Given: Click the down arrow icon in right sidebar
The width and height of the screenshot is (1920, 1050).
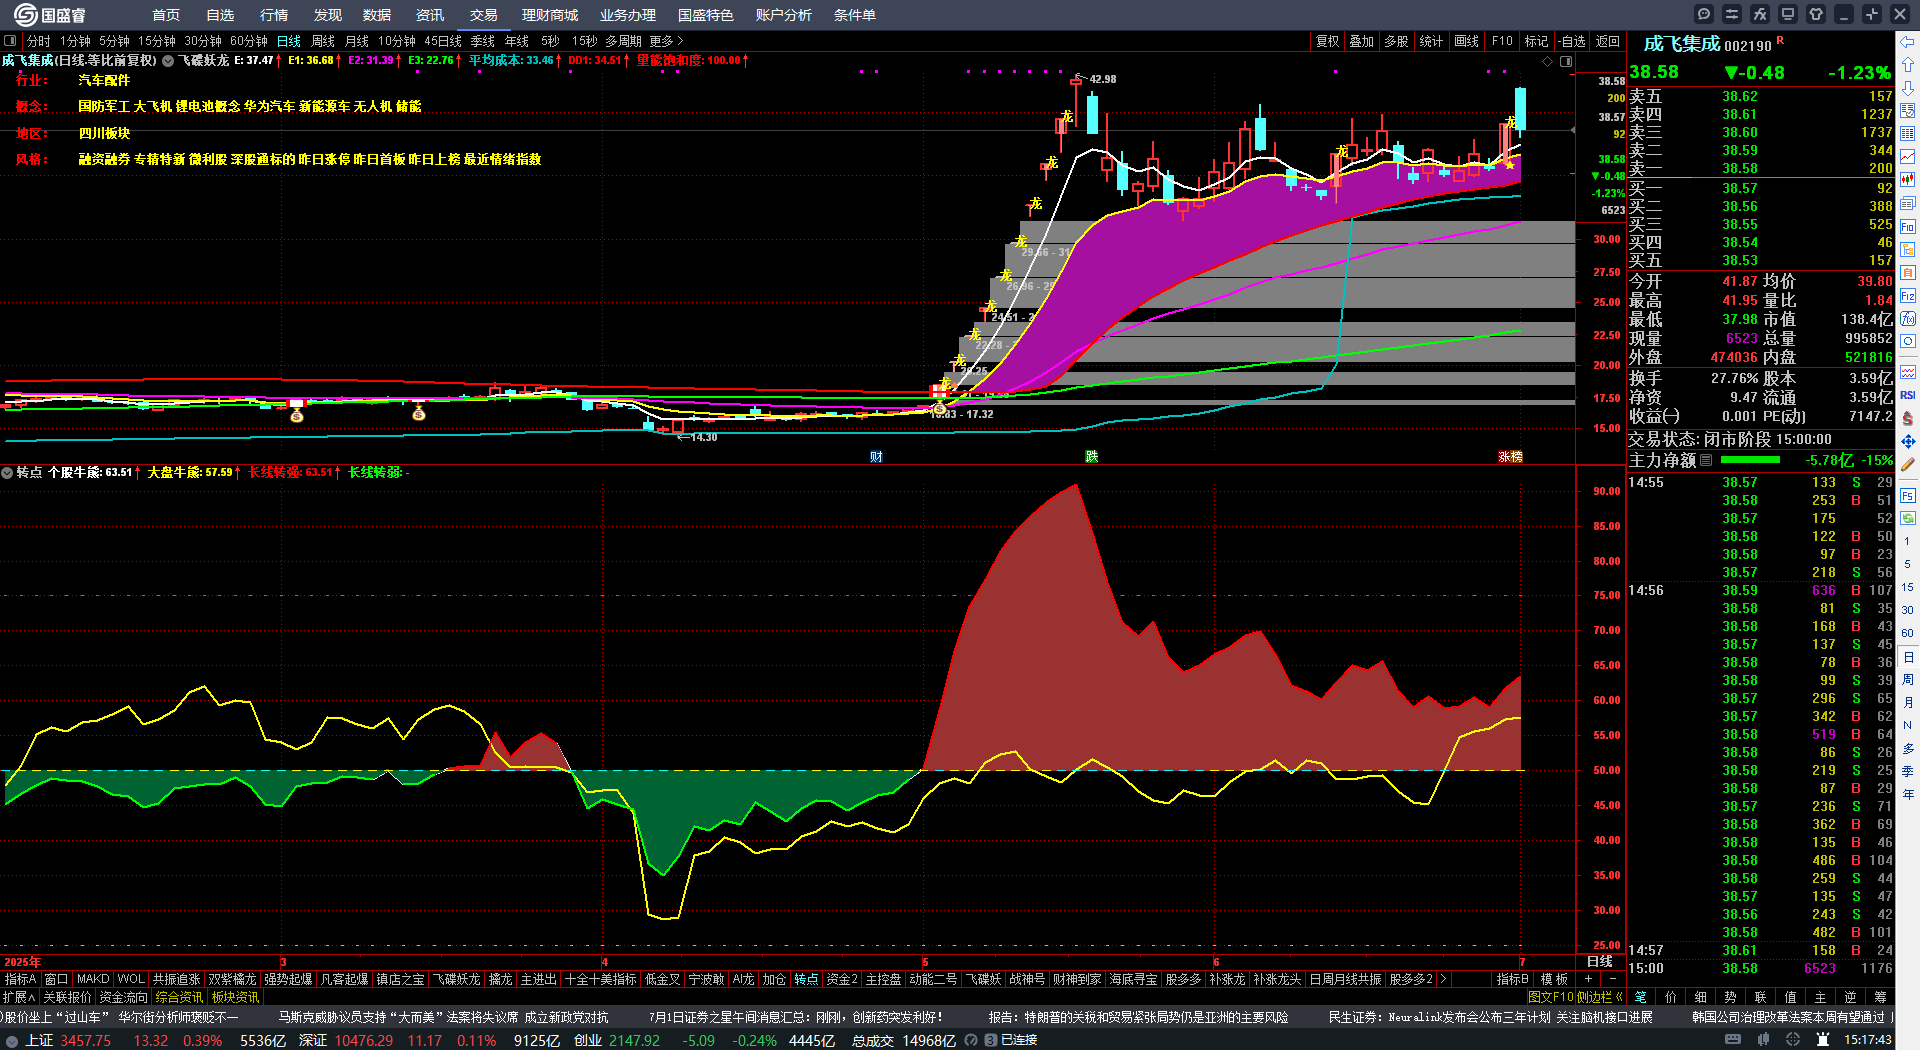Looking at the screenshot, I should click(x=1908, y=88).
